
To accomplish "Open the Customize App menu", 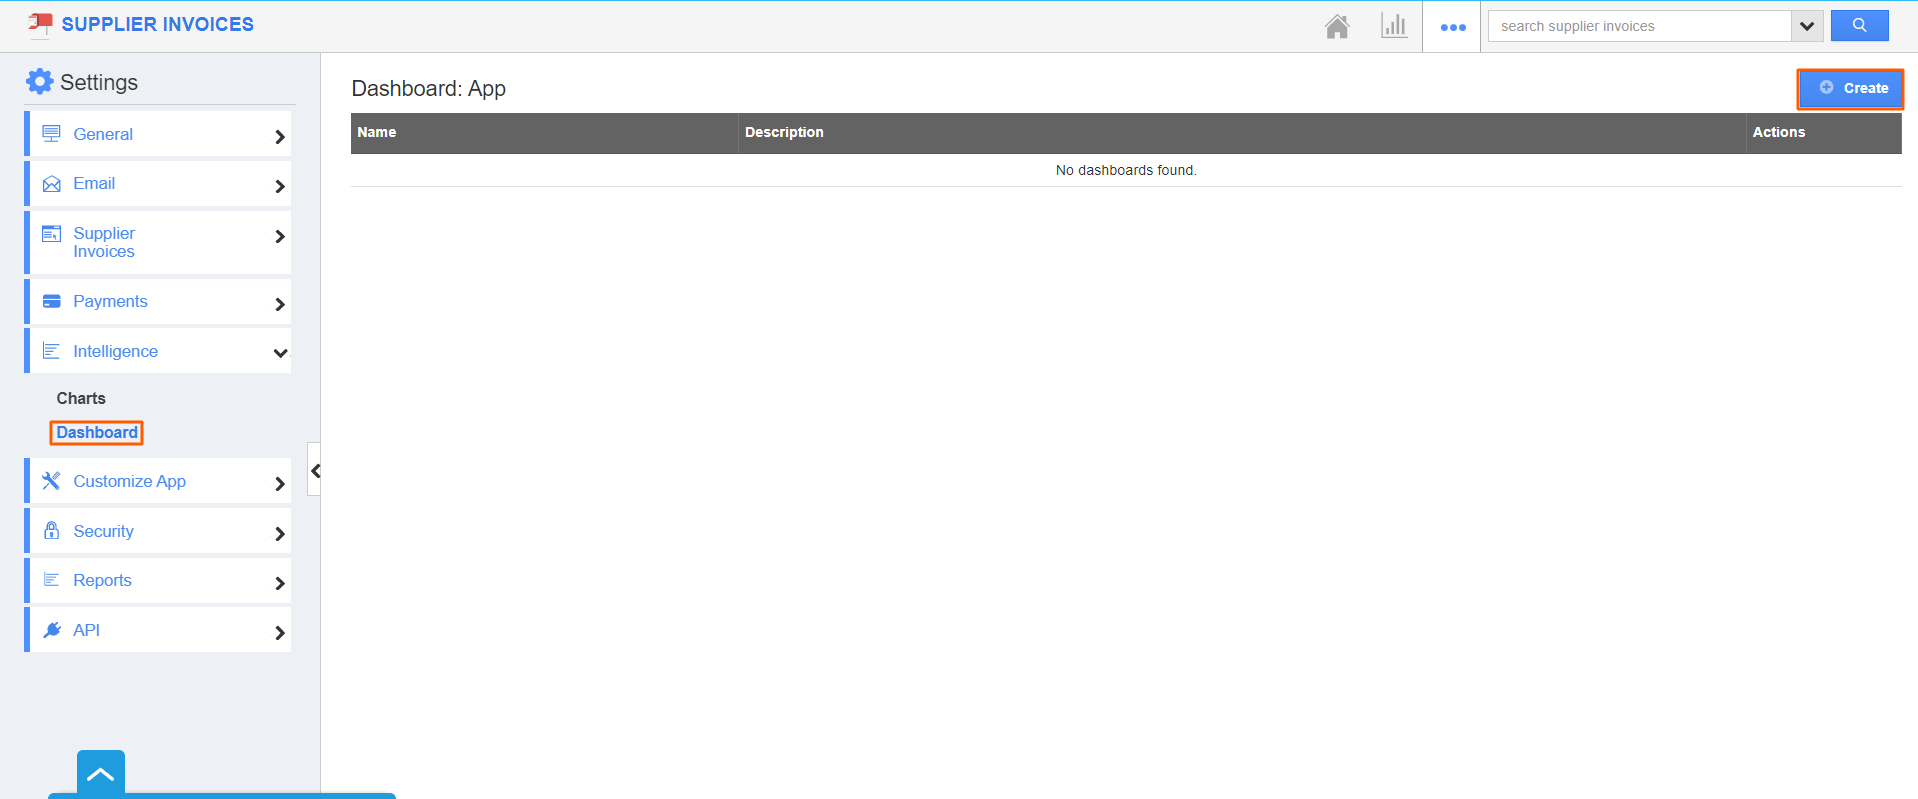I will tap(160, 481).
